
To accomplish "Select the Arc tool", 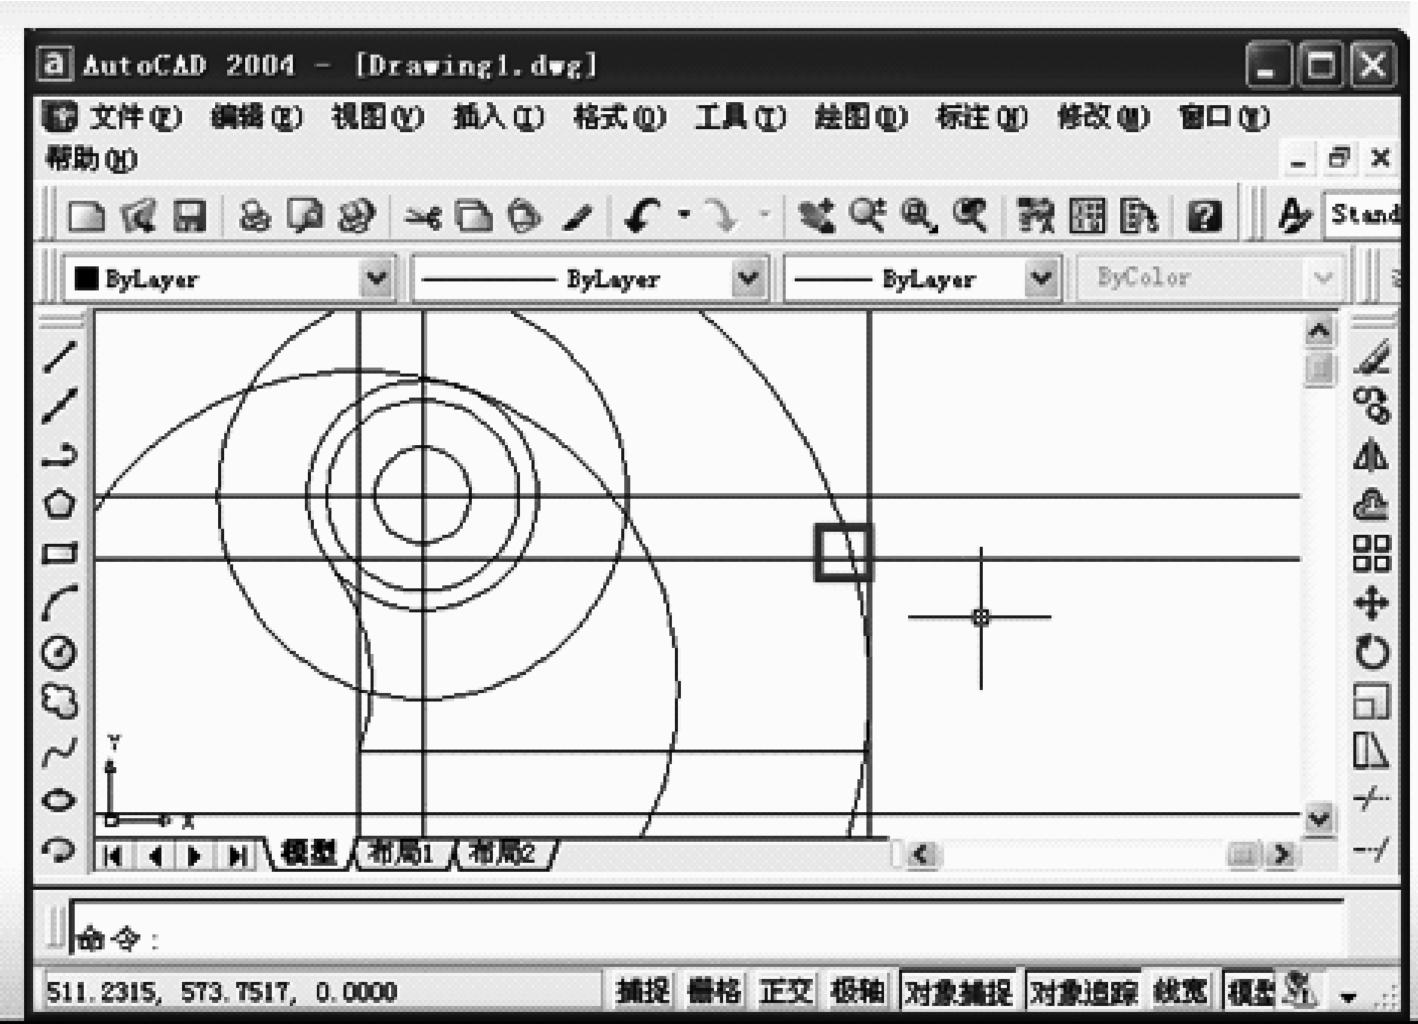I will pos(60,603).
